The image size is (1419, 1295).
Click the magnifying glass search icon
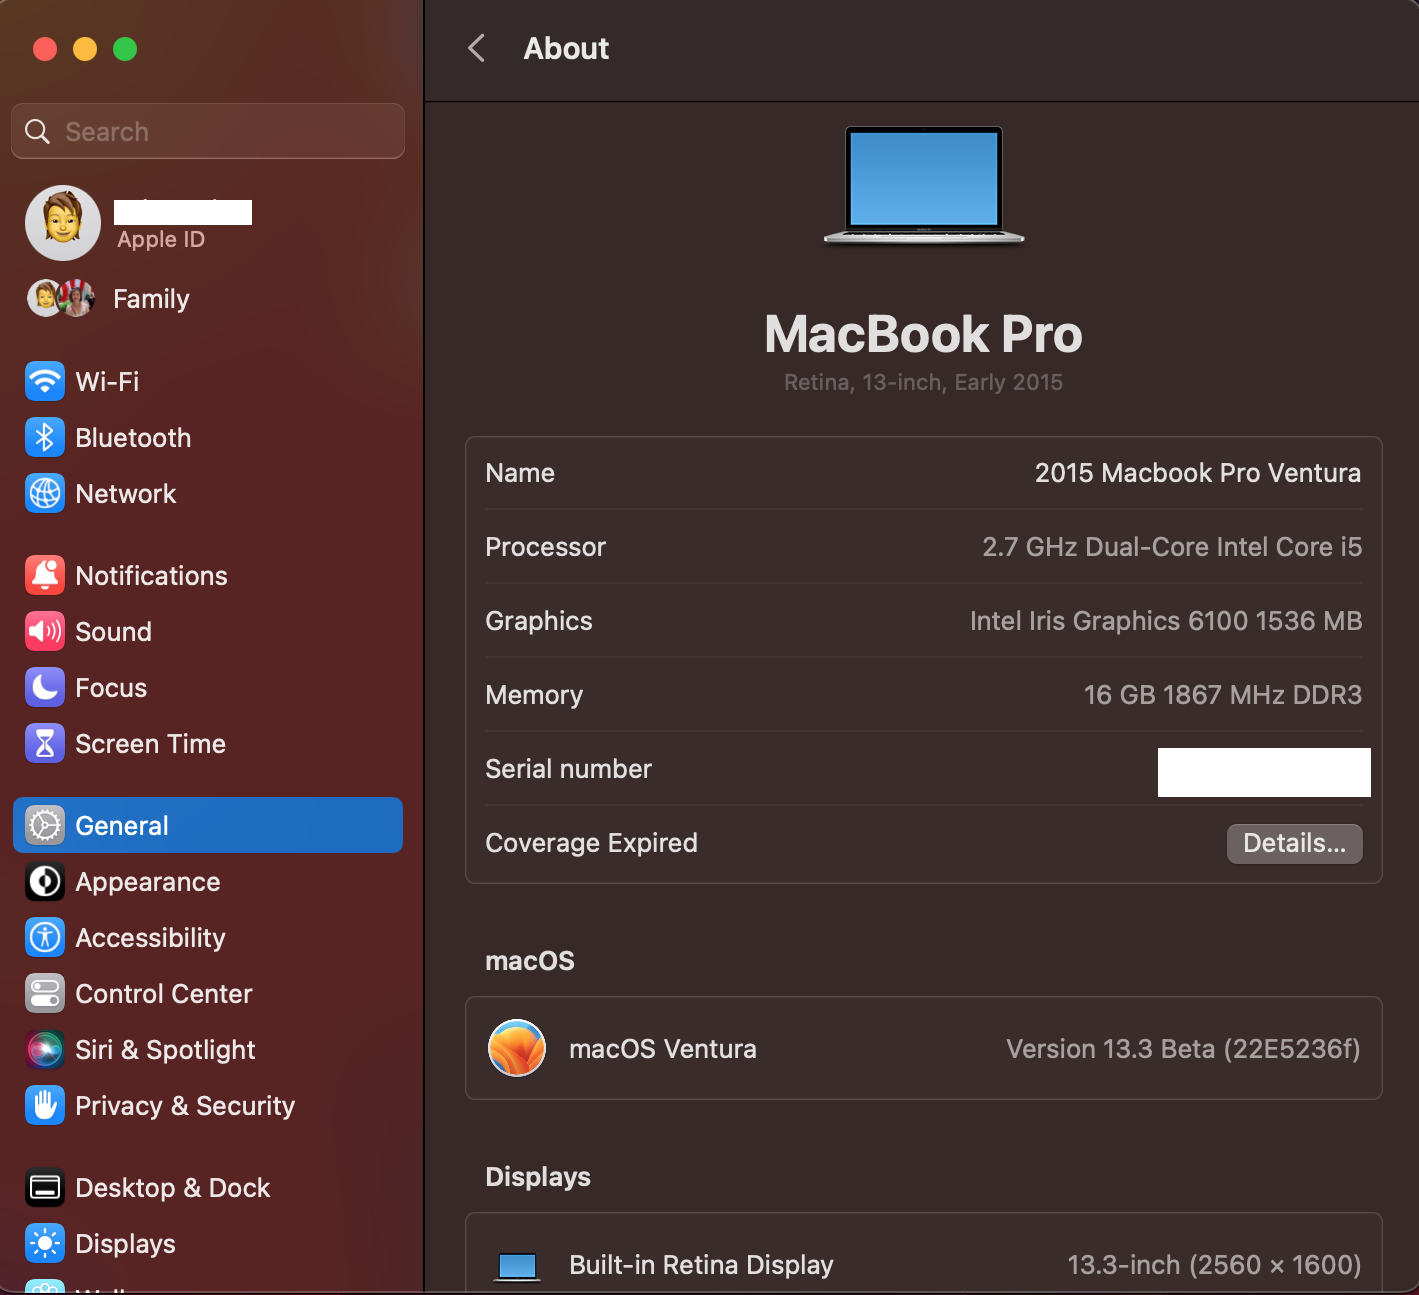point(37,131)
